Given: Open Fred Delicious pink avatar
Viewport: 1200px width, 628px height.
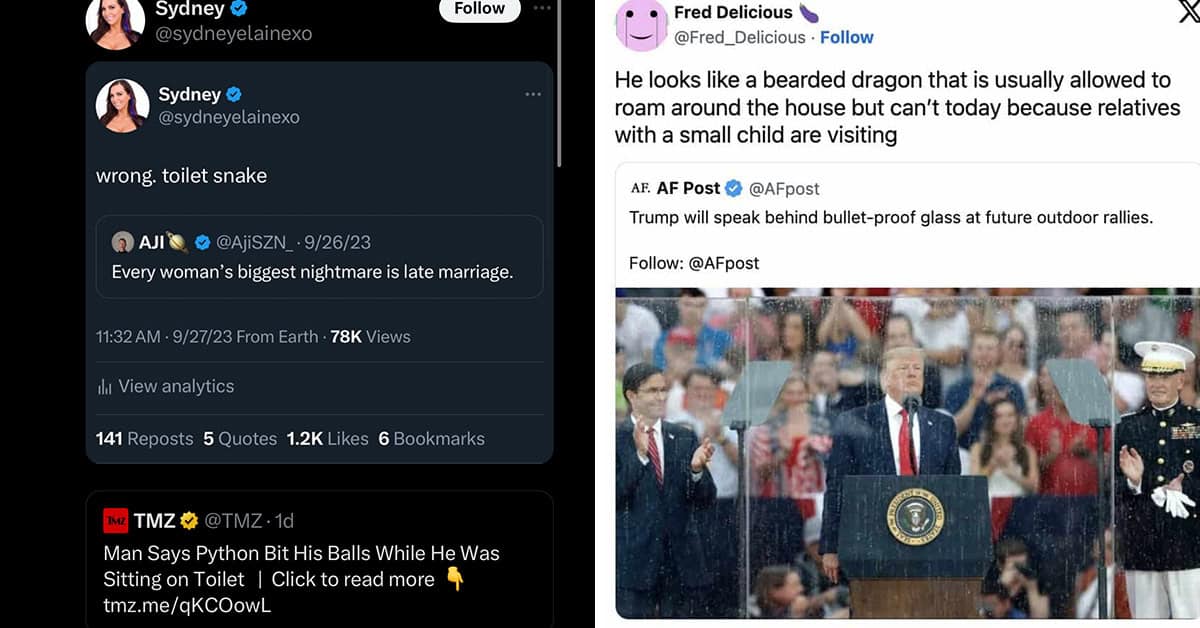Looking at the screenshot, I should click(x=640, y=25).
